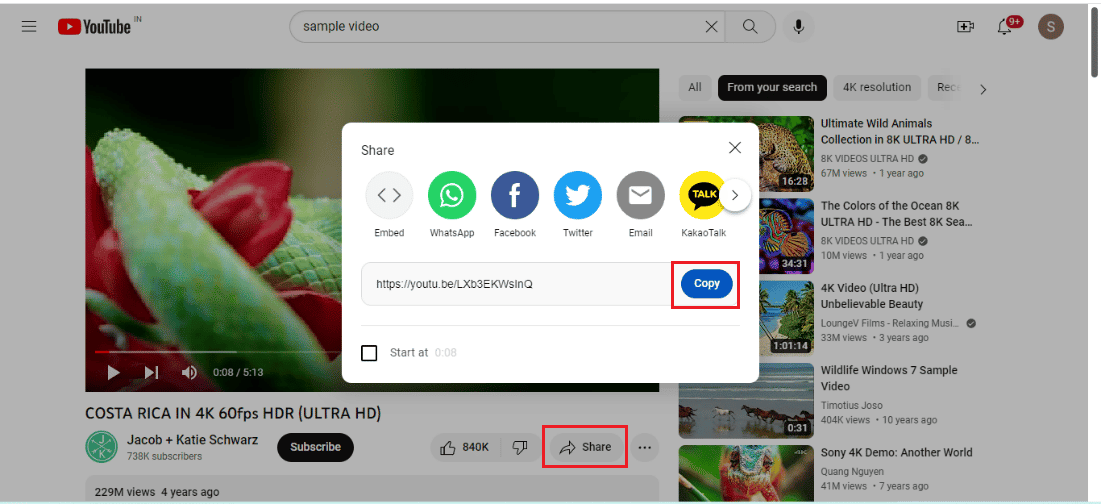Open Quang Nguyen channel link
This screenshot has height=504, width=1101.
tap(852, 472)
